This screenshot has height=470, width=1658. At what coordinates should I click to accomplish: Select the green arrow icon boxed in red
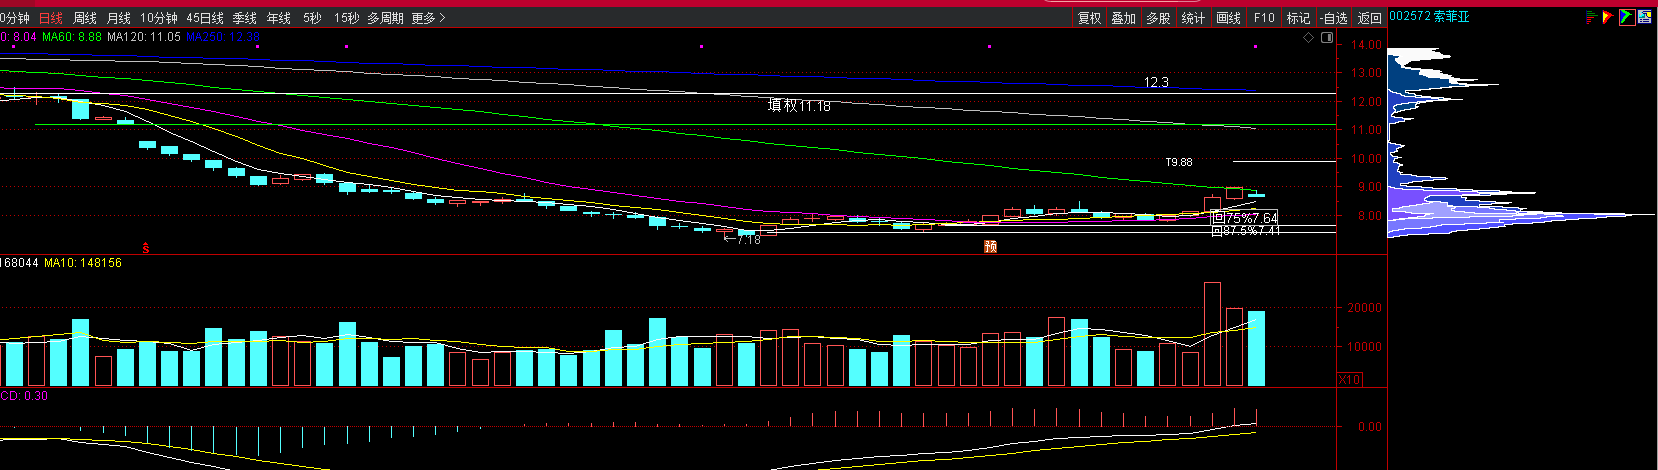(x=1626, y=17)
